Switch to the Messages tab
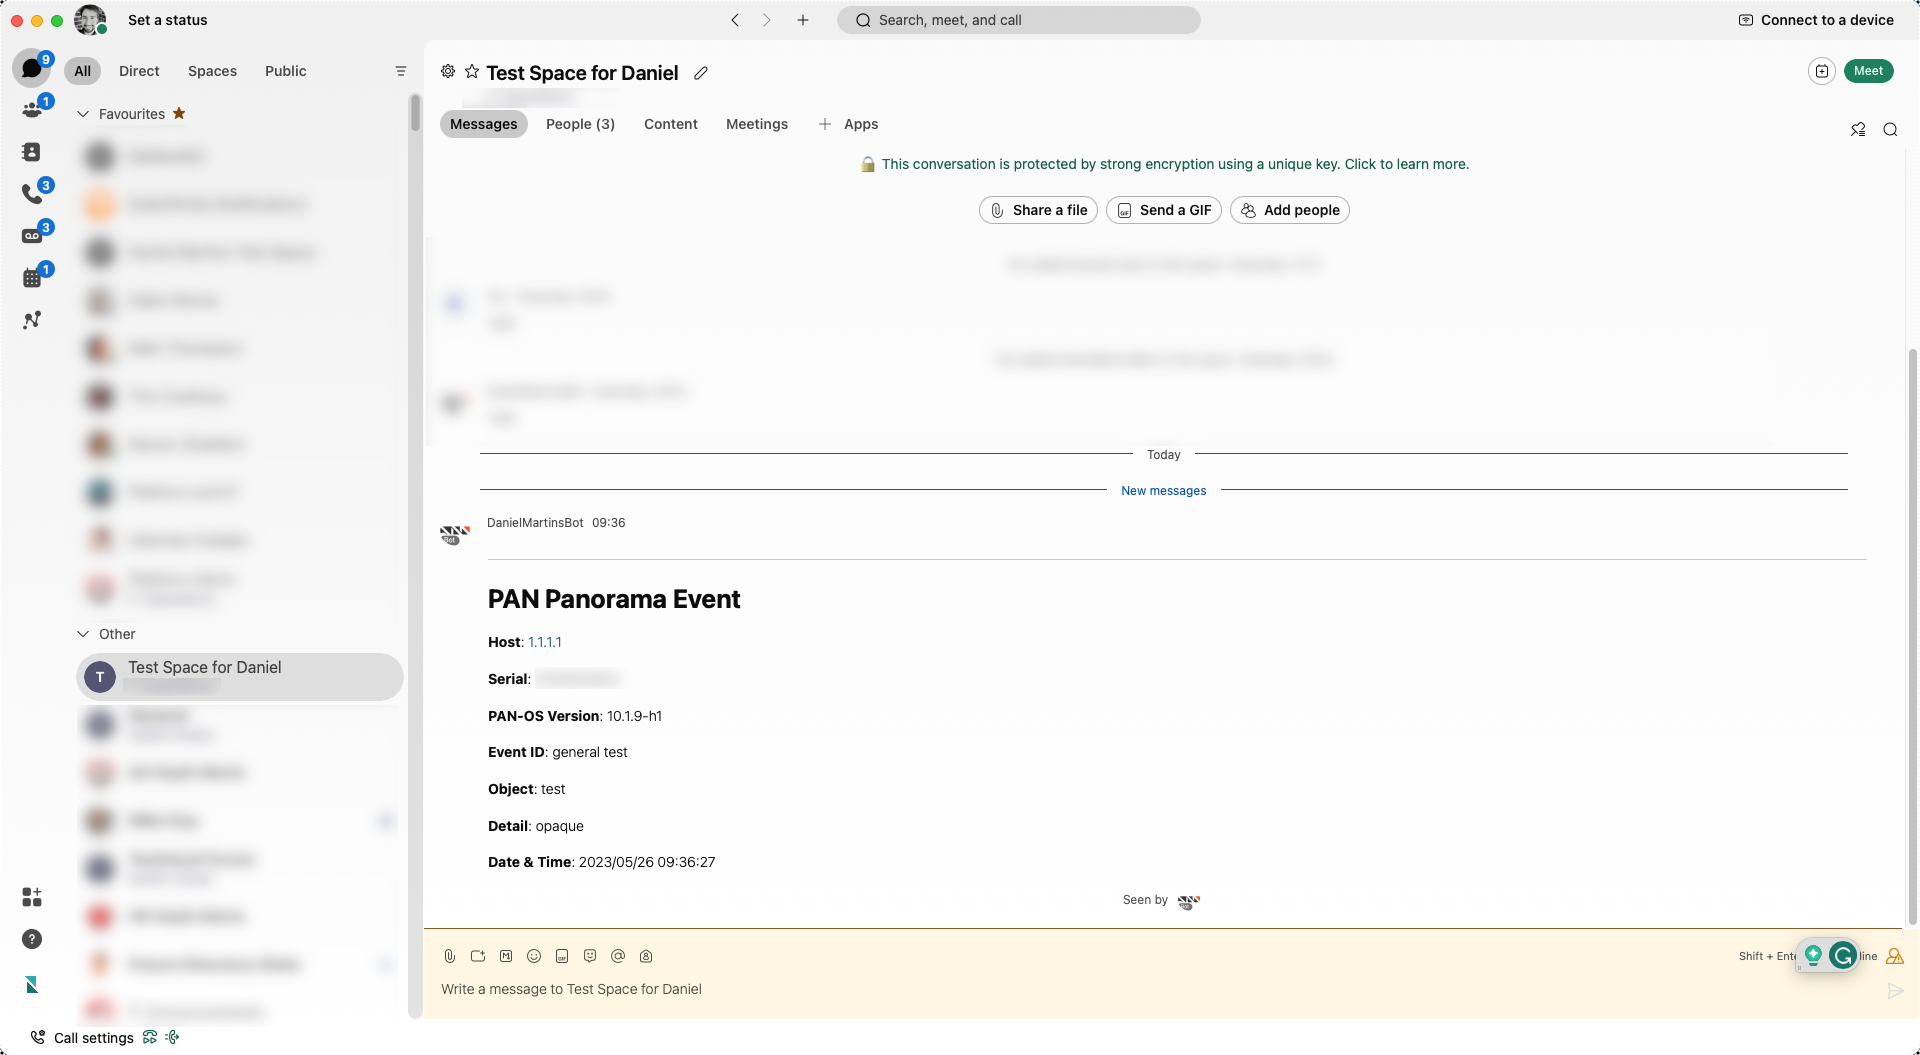Screen dimensions: 1920x1055 coord(483,124)
